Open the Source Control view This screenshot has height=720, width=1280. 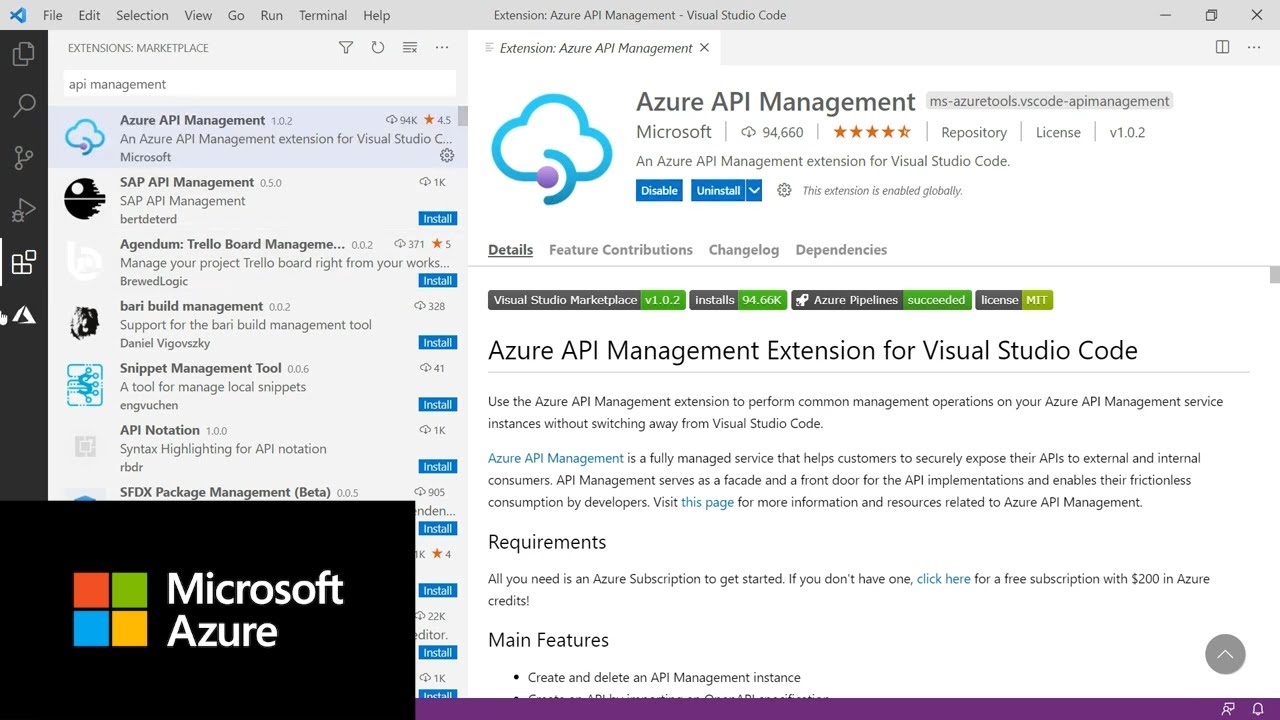(23, 158)
